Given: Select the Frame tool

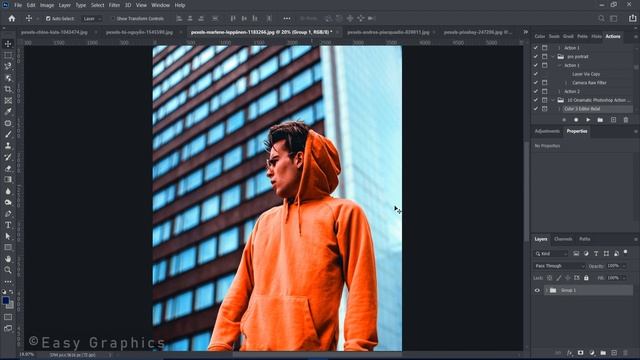Looking at the screenshot, I should pos(8,100).
